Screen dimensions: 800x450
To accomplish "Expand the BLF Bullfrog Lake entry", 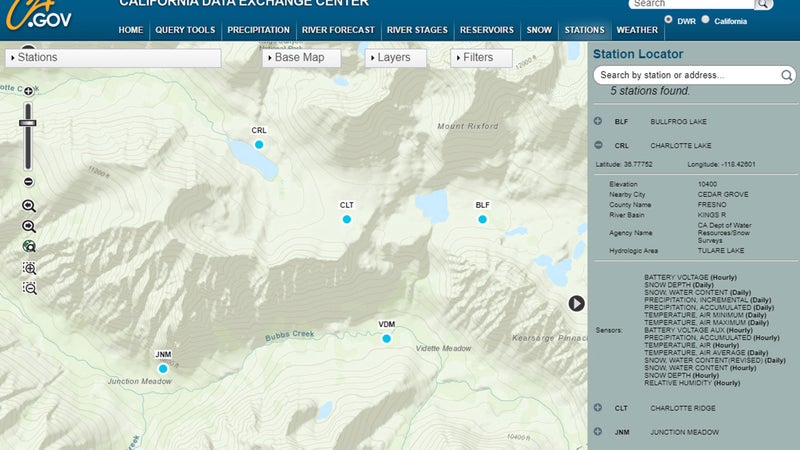I will click(x=598, y=121).
